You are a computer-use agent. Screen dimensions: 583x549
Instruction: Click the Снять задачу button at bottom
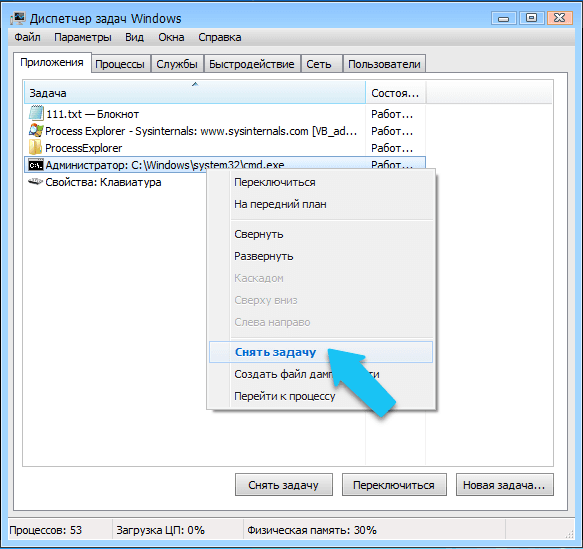point(284,484)
